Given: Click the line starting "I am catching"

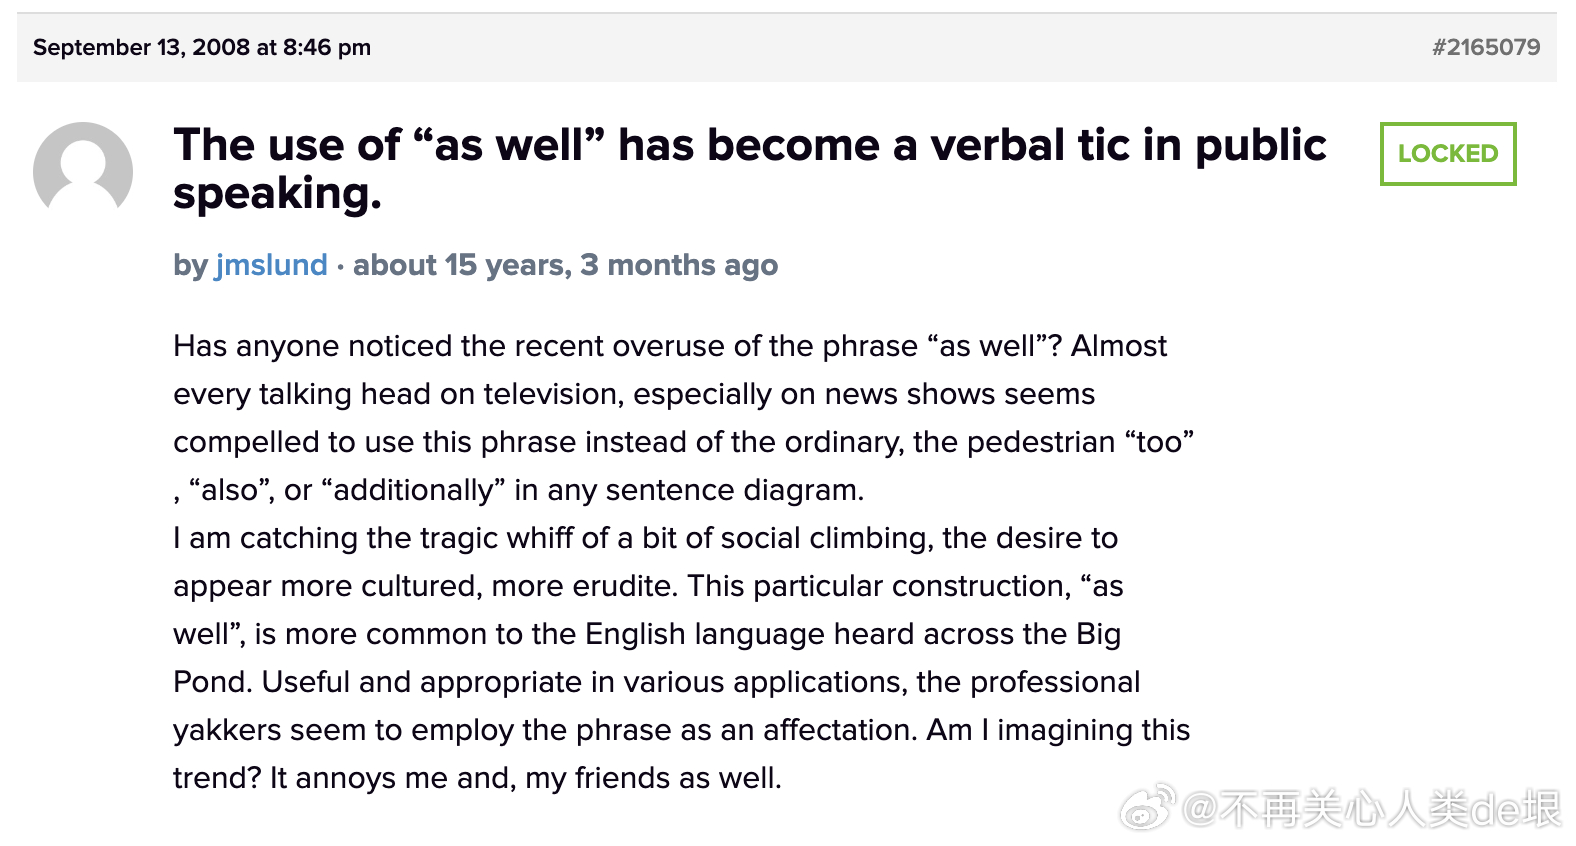Looking at the screenshot, I should pos(645,538).
